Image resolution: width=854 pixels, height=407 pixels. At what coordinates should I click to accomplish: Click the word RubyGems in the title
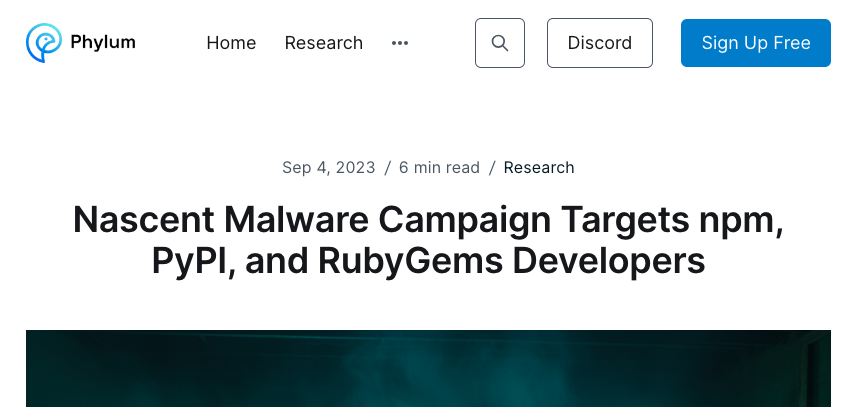click(x=410, y=261)
